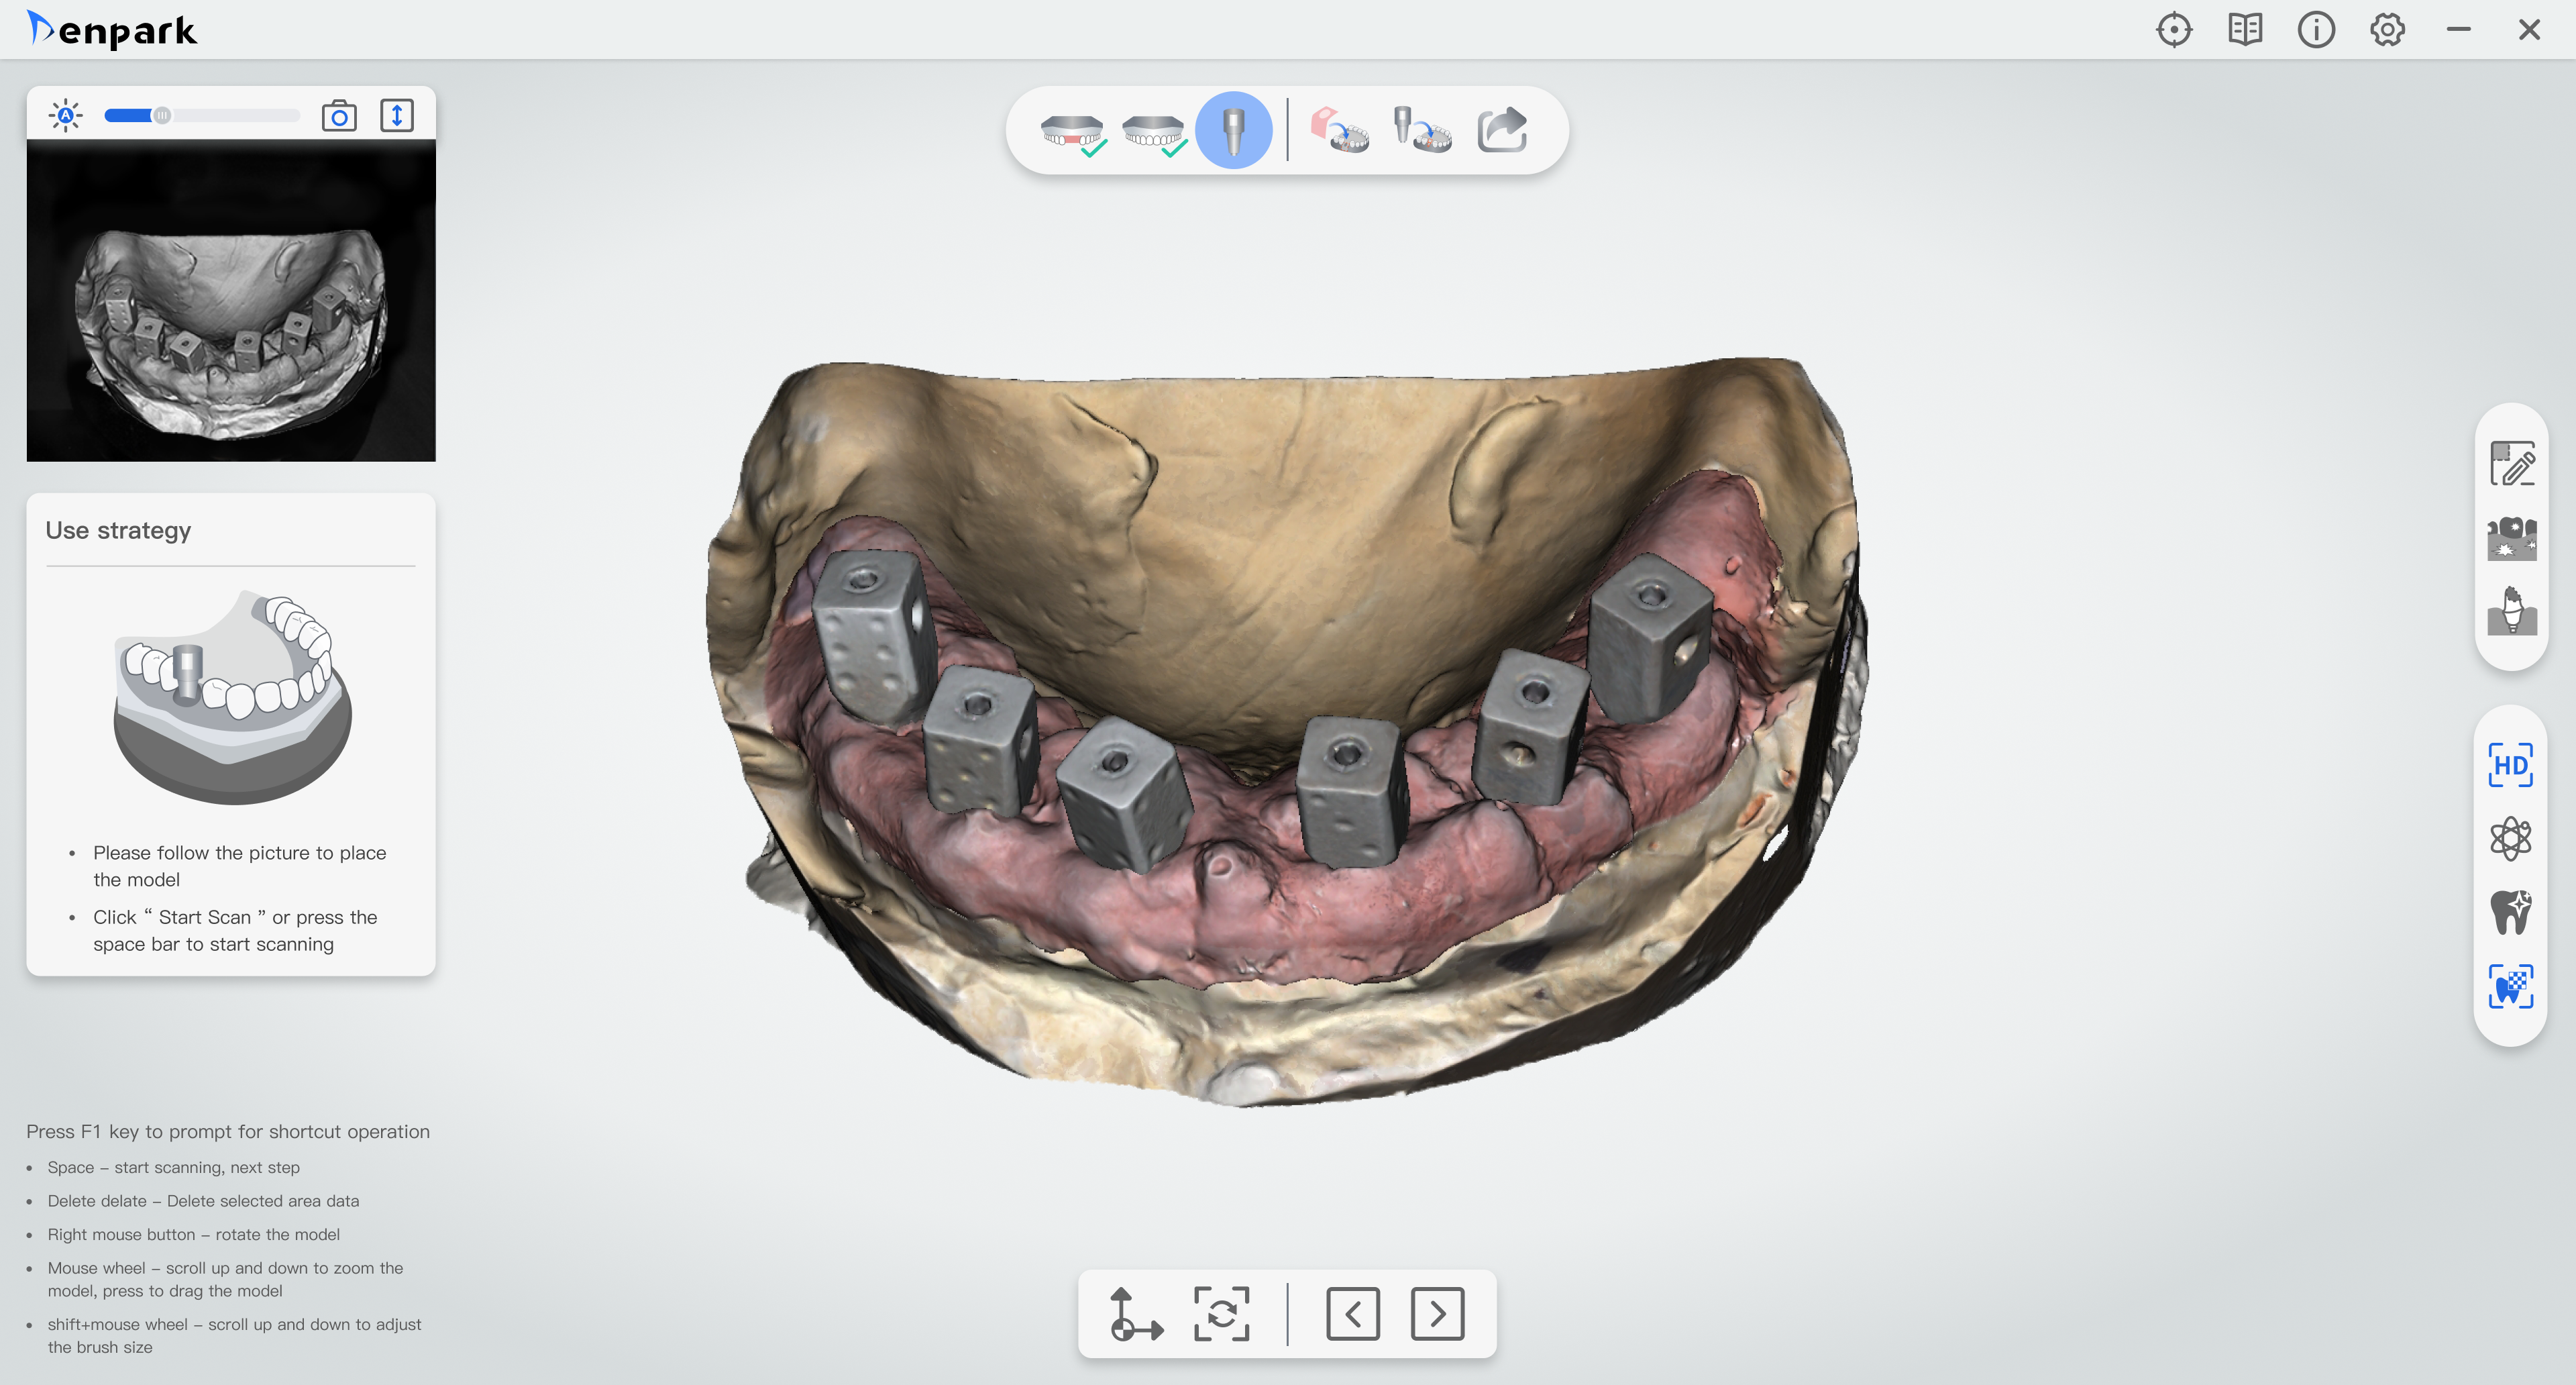Viewport: 2576px width, 1385px height.
Task: Click the atom optimization icon
Action: point(2511,838)
